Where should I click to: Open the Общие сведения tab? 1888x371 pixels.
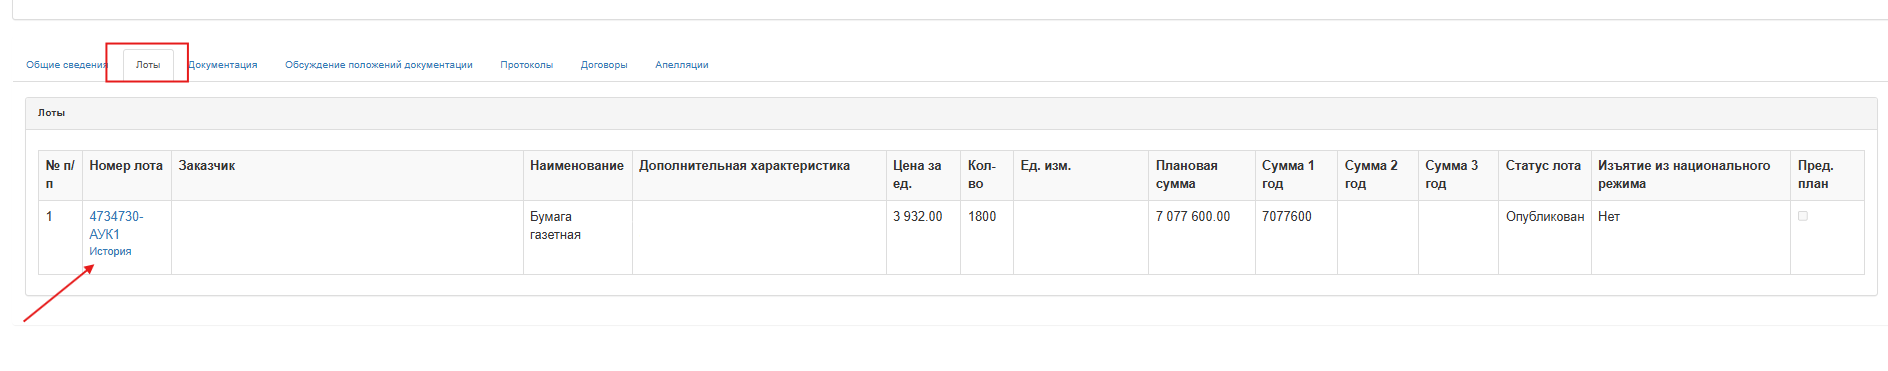pyautogui.click(x=67, y=65)
